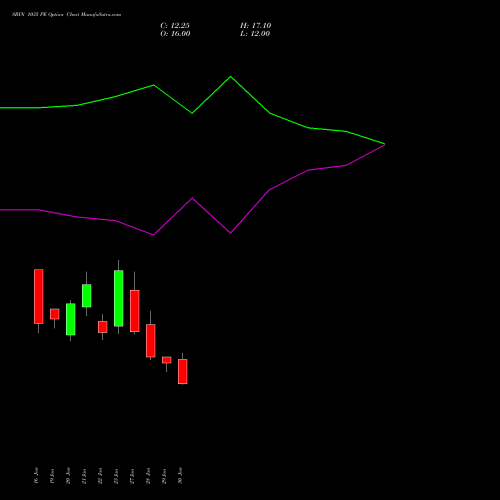Screen dimensions: 500x500
Task: Select the 21 Jan date label
Action: tap(84, 476)
